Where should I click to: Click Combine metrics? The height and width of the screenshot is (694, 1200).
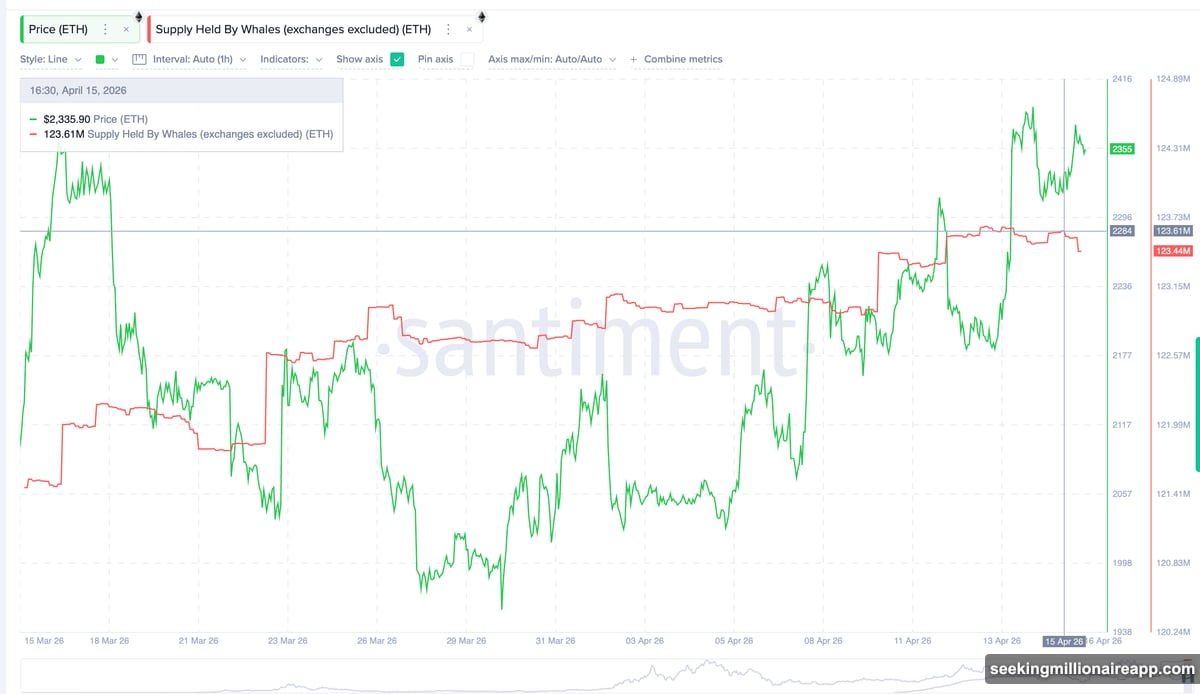coord(683,59)
